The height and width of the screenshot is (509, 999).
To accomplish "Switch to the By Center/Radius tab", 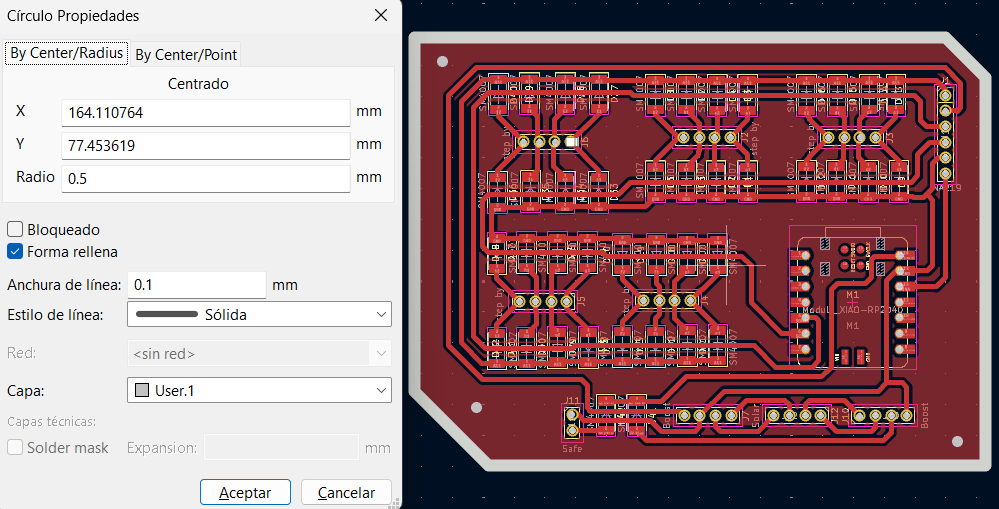I will pos(66,53).
